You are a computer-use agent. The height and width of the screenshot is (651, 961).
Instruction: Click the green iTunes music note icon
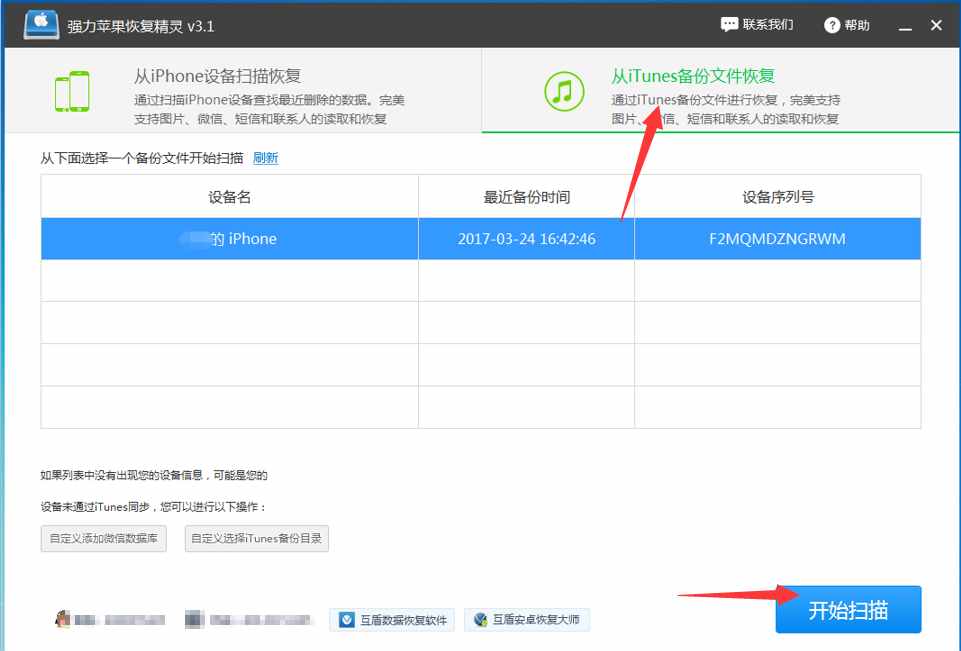[561, 90]
